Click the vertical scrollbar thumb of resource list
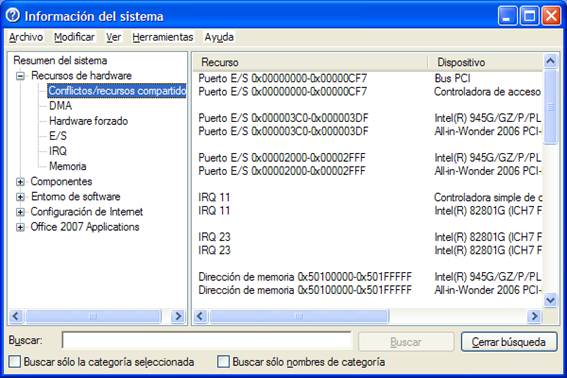 (550, 106)
